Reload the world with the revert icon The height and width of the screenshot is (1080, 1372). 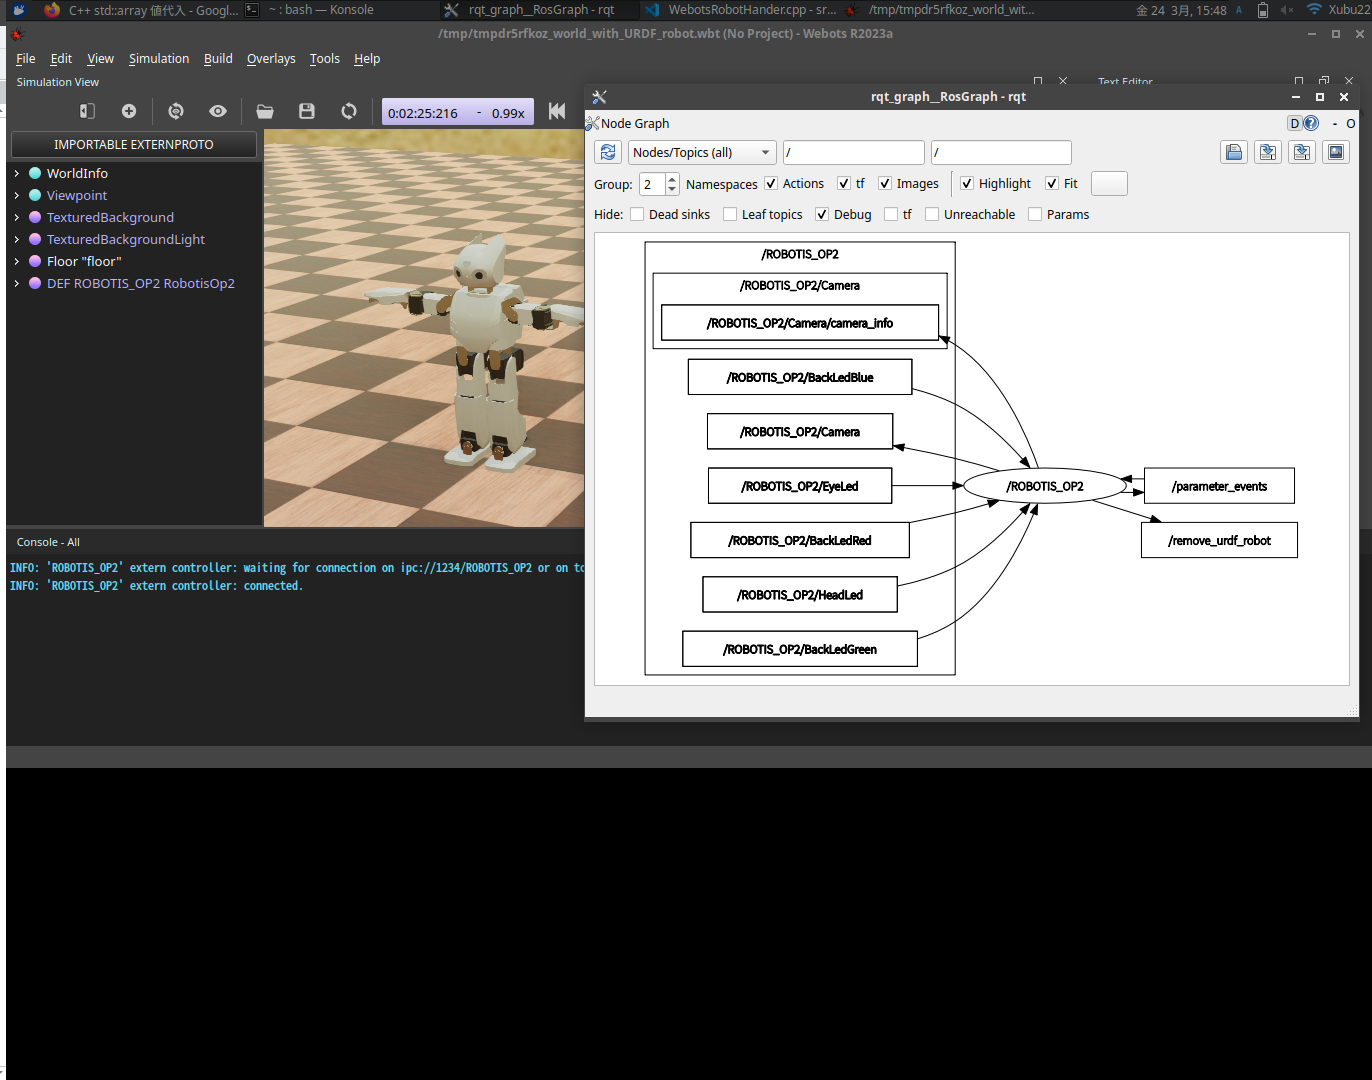pos(349,111)
